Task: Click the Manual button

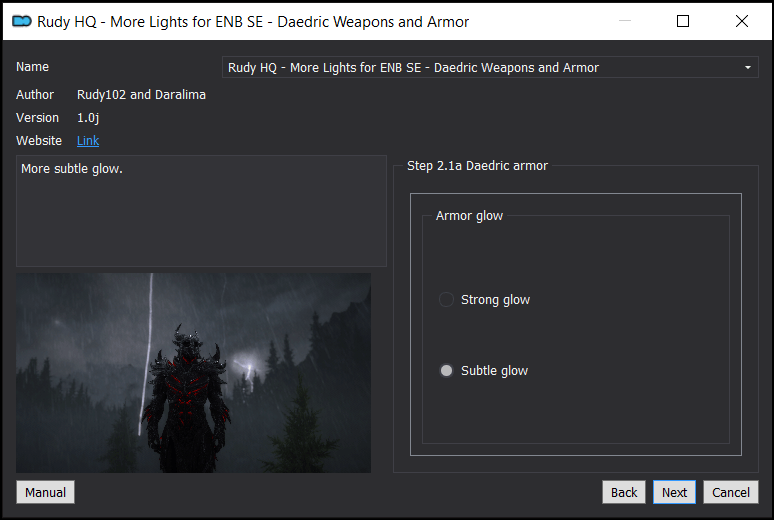Action: click(45, 492)
